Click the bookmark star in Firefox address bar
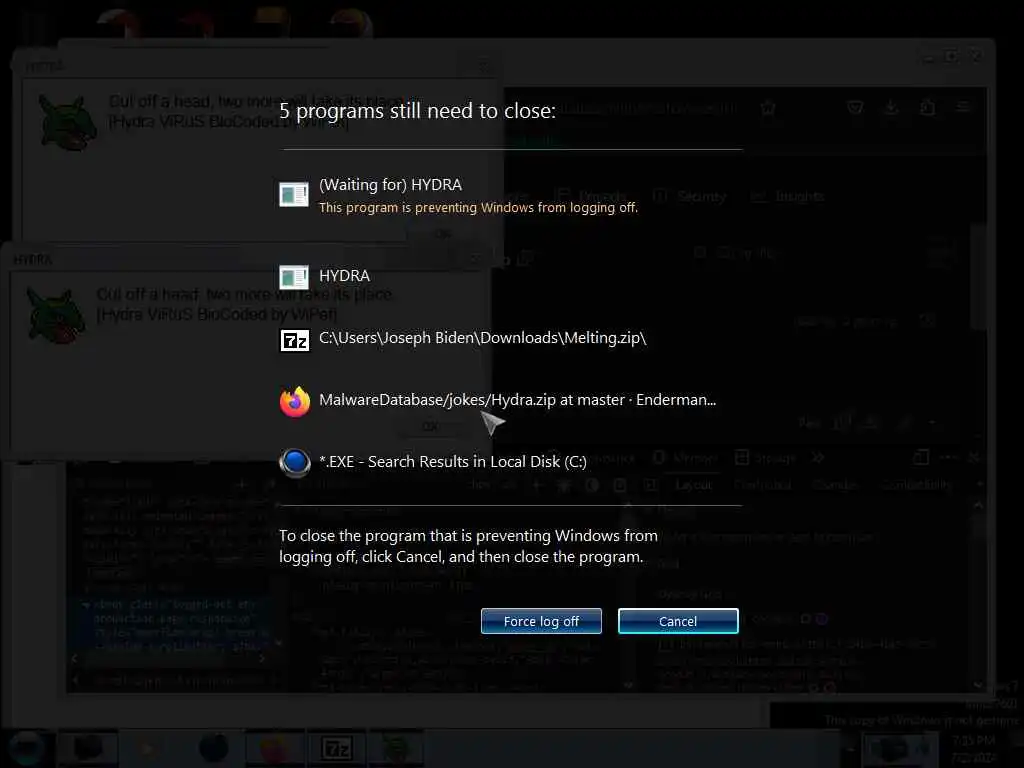Screen dimensions: 1024x768 tap(768, 108)
